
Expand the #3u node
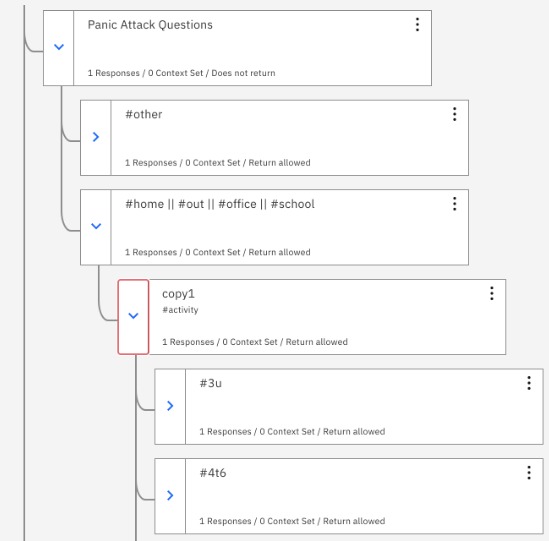[x=170, y=406]
